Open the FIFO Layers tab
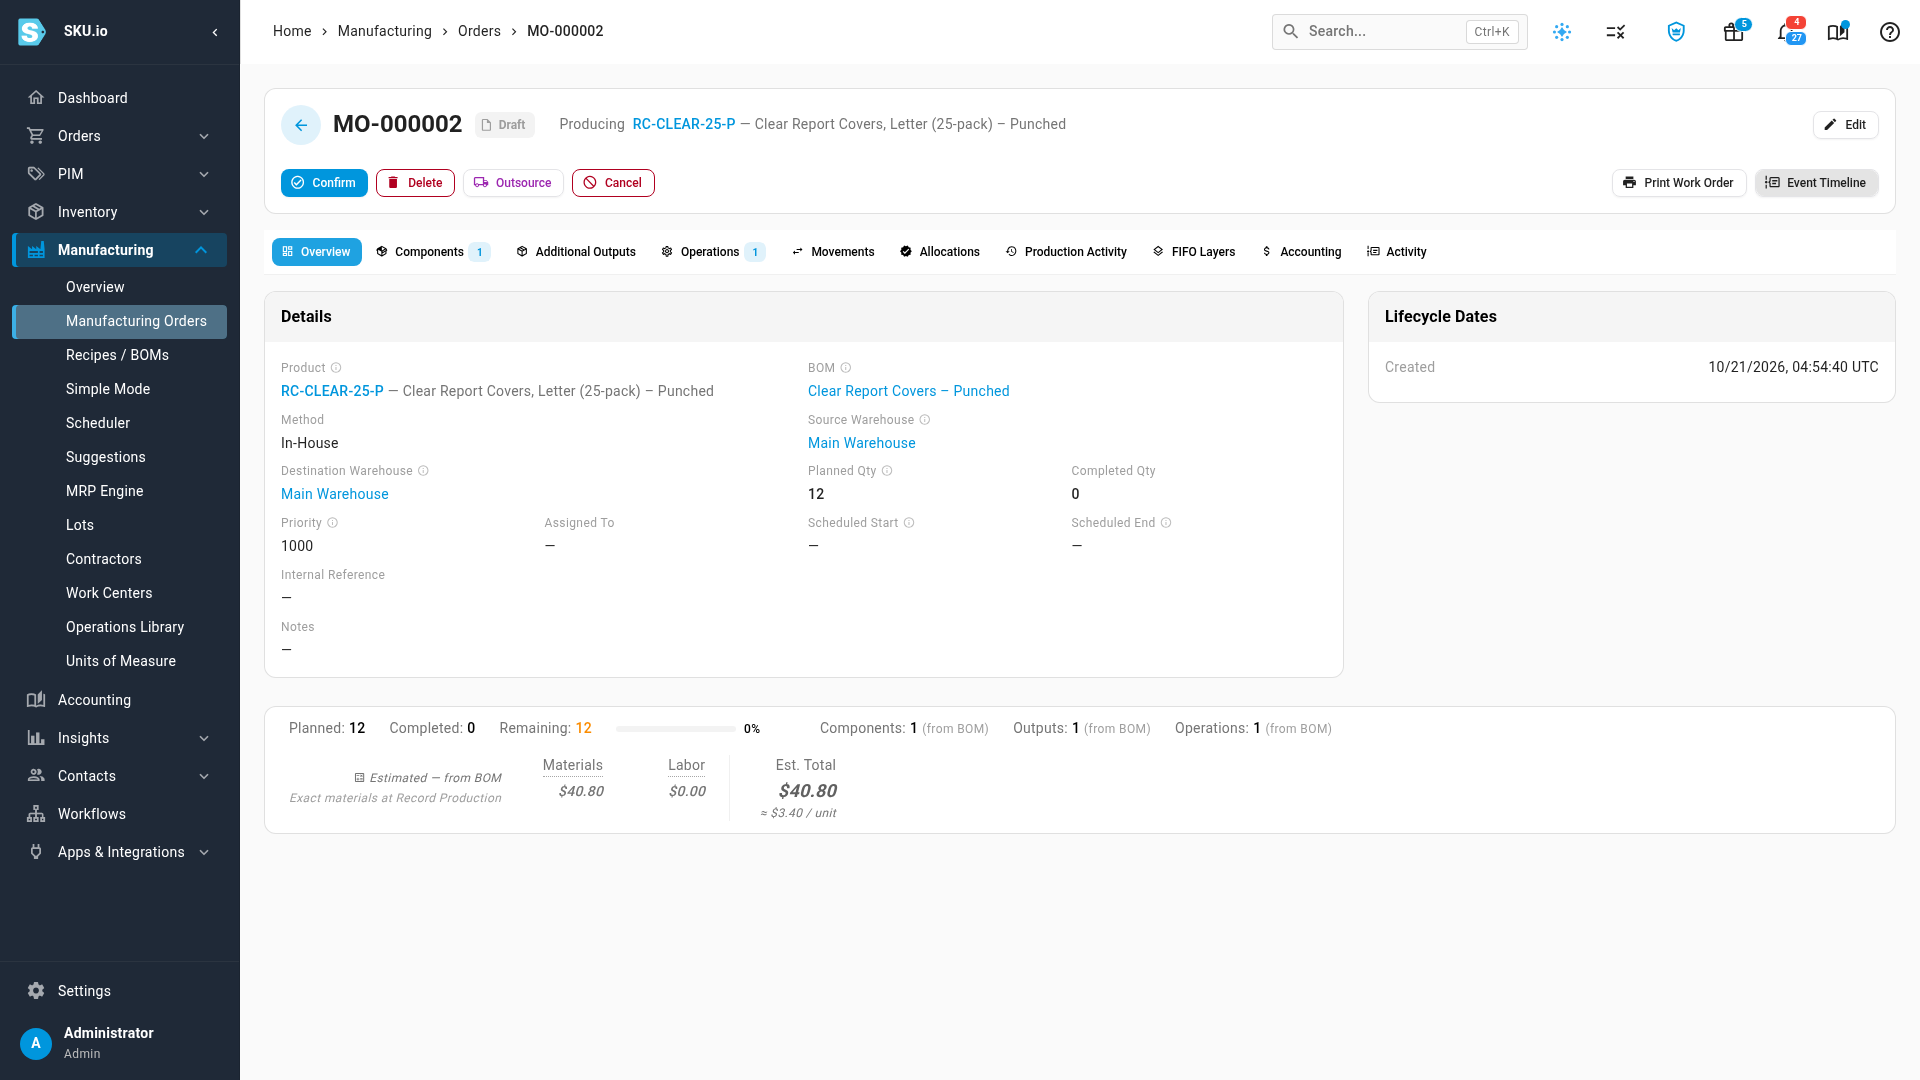This screenshot has height=1080, width=1920. (x=1194, y=252)
